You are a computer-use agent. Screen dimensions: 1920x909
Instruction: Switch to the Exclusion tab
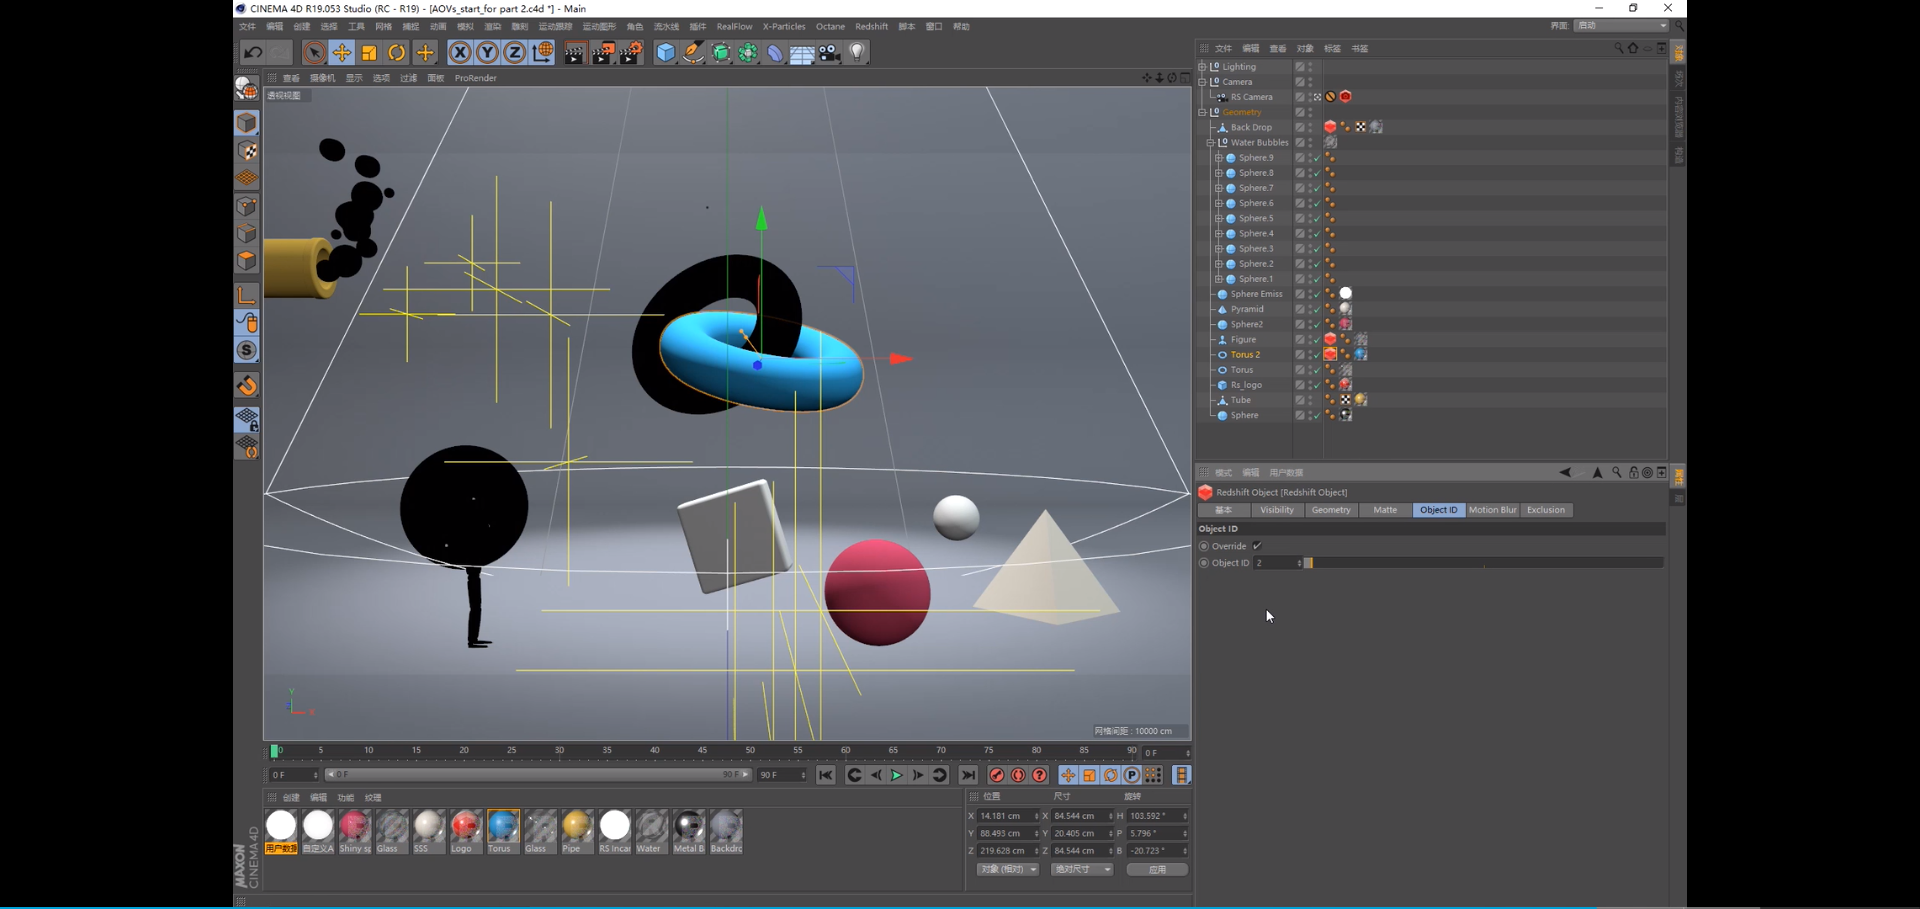pos(1546,510)
